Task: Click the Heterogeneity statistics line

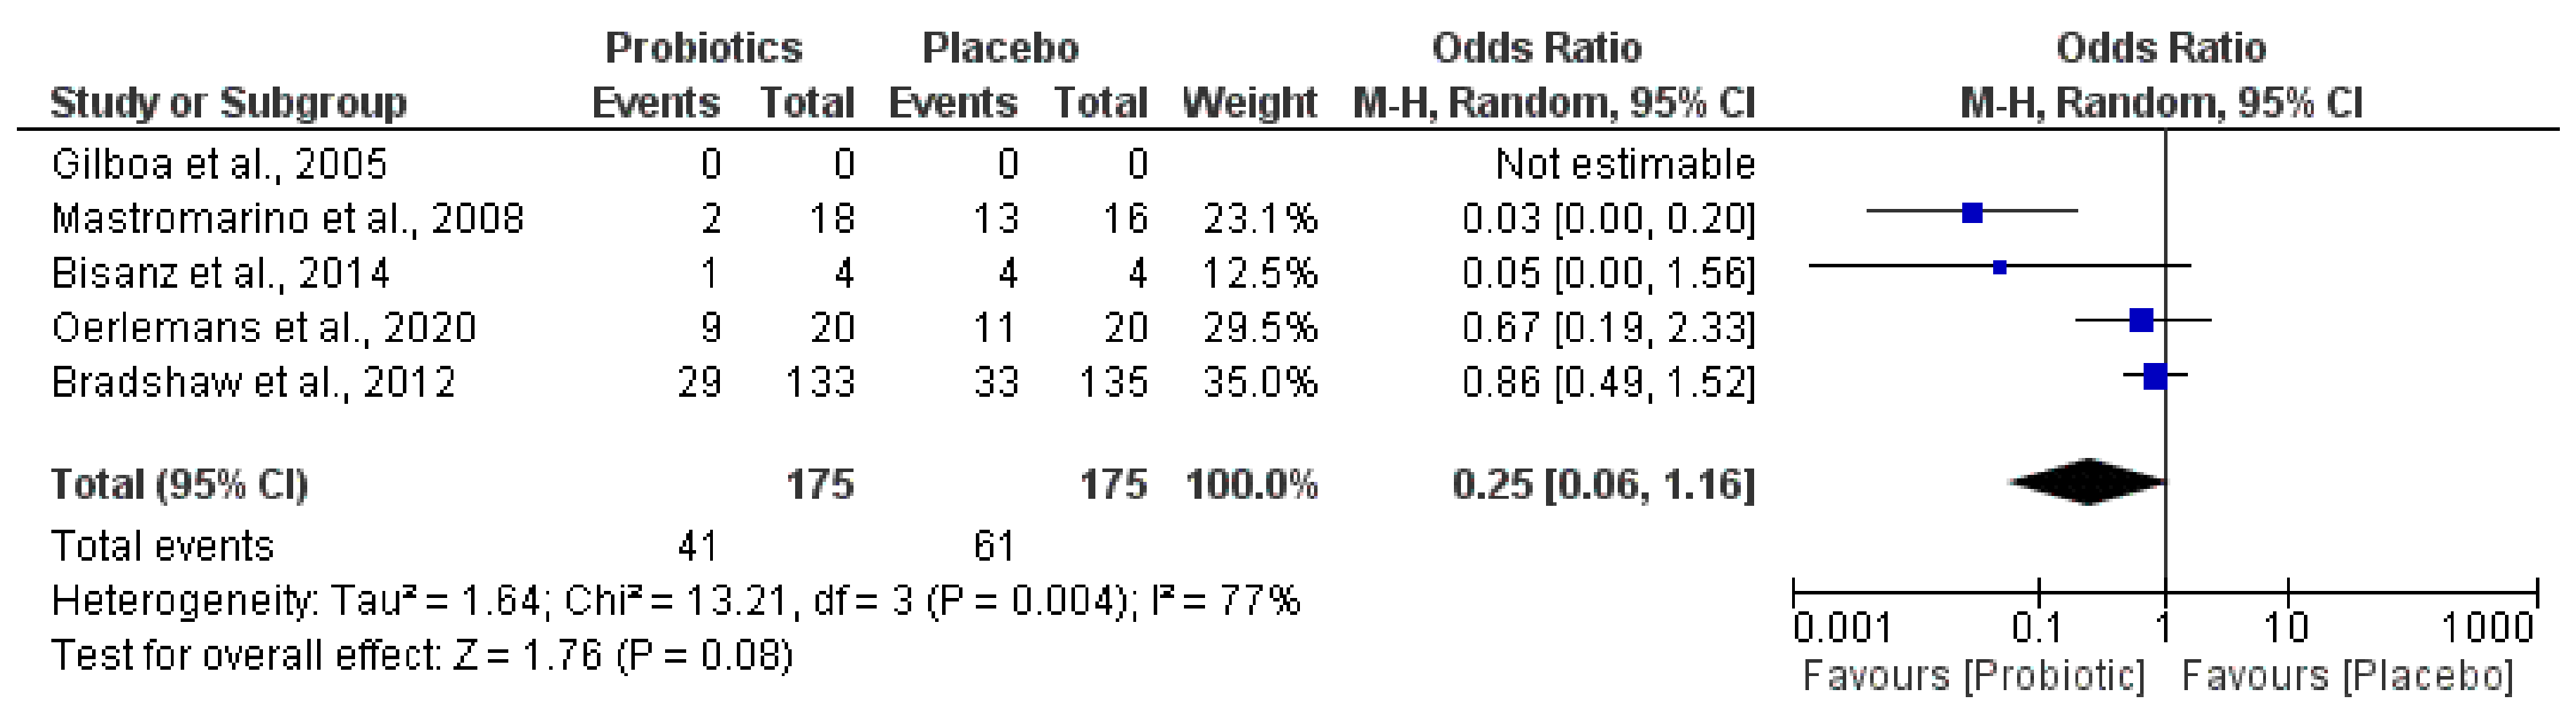Action: 675,601
